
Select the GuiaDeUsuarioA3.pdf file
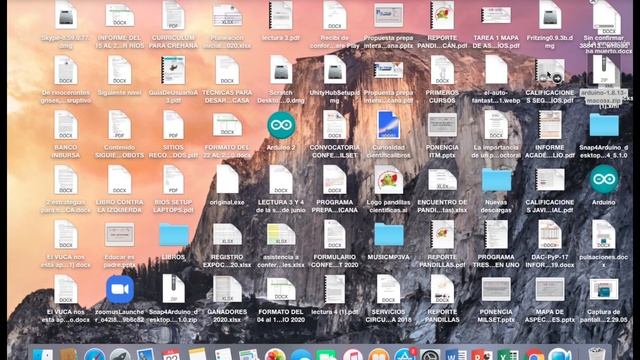[173, 71]
